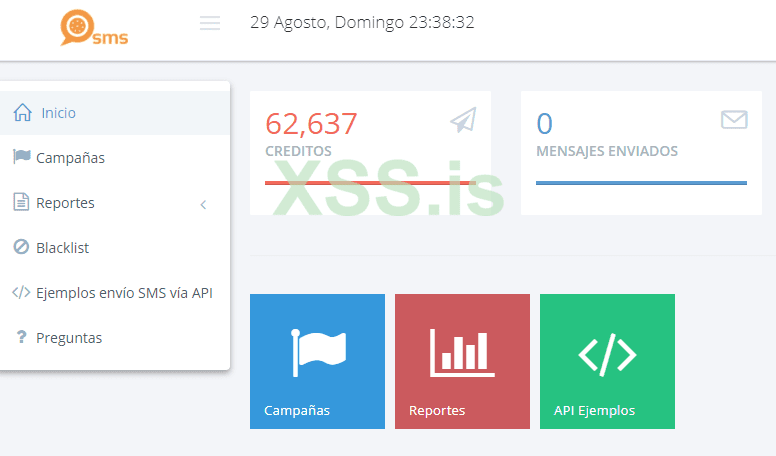Screen dimensions: 776x456
Task: Click the question mark icon beside Preguntas
Action: tap(21, 337)
